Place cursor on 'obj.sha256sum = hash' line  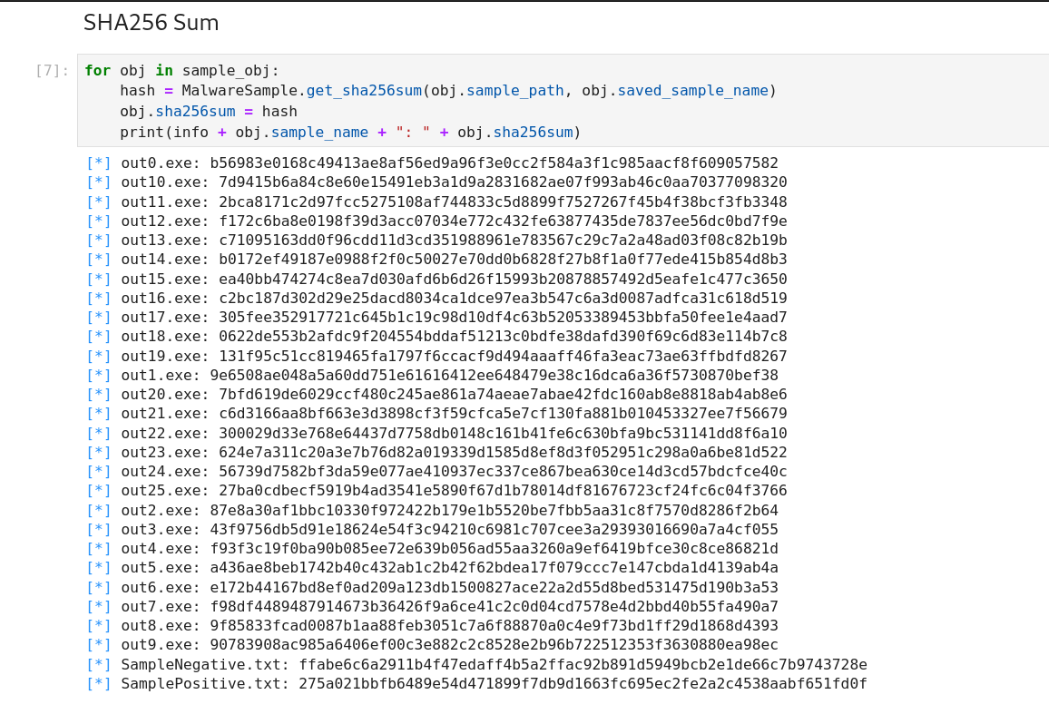click(208, 111)
